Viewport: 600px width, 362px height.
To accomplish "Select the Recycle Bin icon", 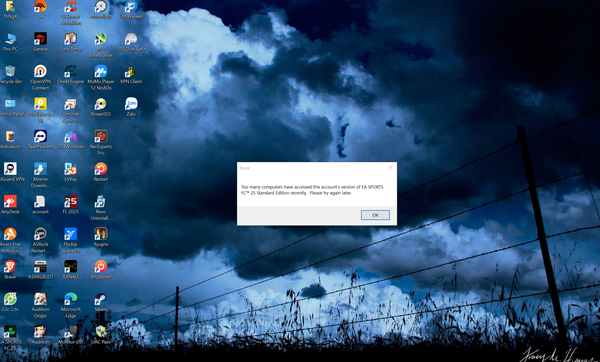I will pyautogui.click(x=10, y=74).
